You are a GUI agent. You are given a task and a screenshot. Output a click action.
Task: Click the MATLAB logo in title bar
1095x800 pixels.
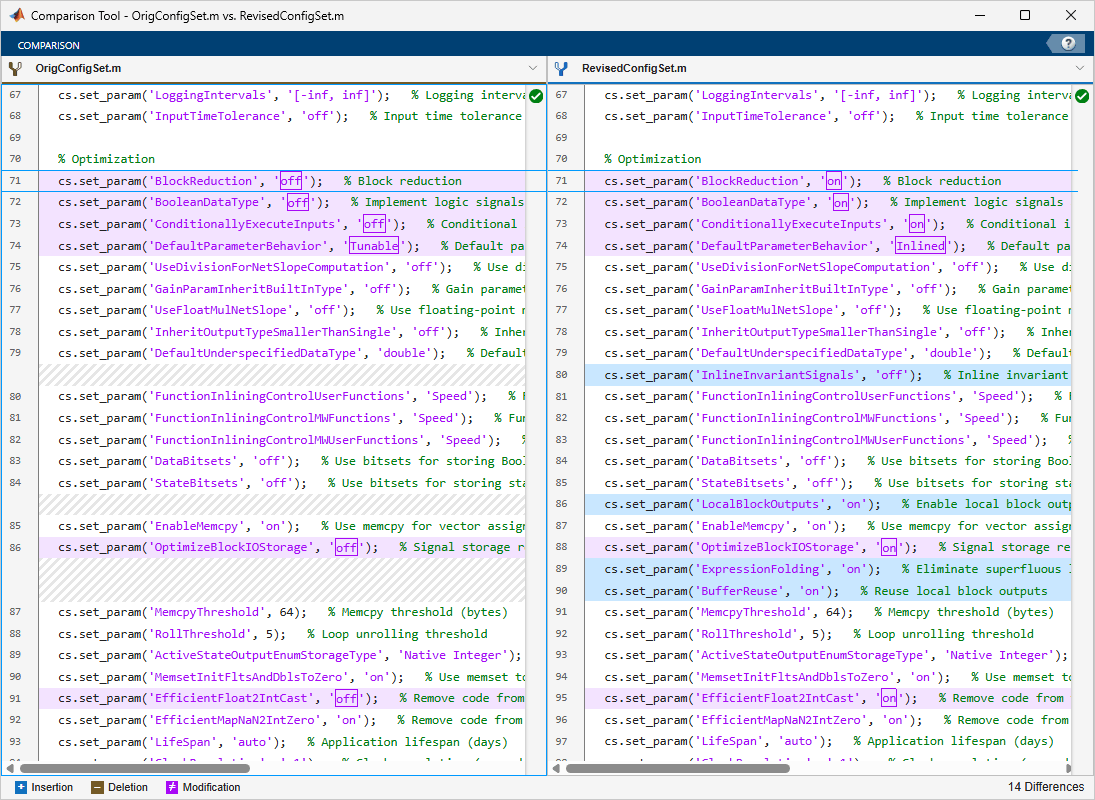click(x=17, y=15)
